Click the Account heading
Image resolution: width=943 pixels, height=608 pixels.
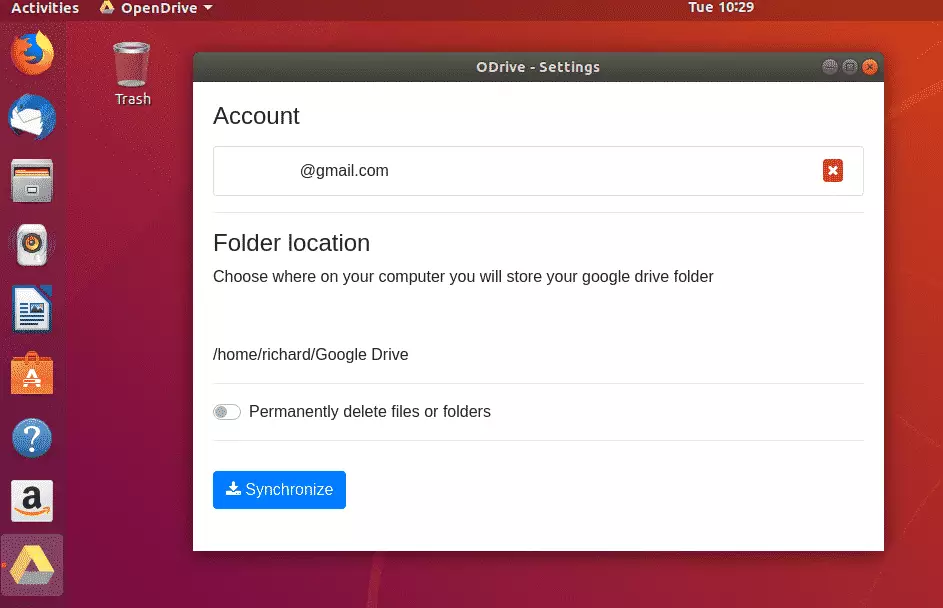[x=256, y=116]
